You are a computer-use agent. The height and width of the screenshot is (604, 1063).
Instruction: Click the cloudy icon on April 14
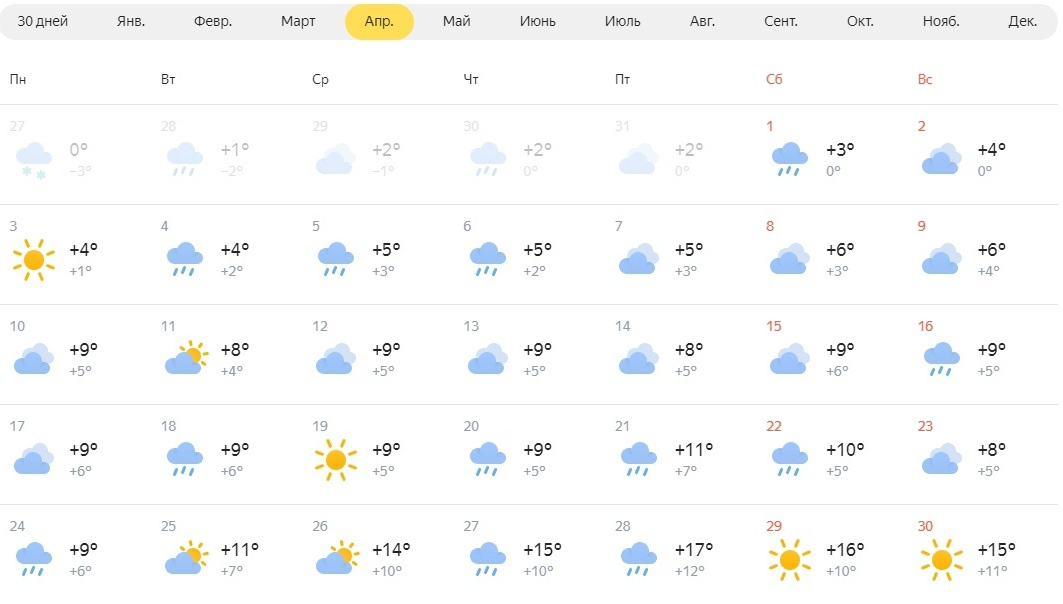click(639, 359)
